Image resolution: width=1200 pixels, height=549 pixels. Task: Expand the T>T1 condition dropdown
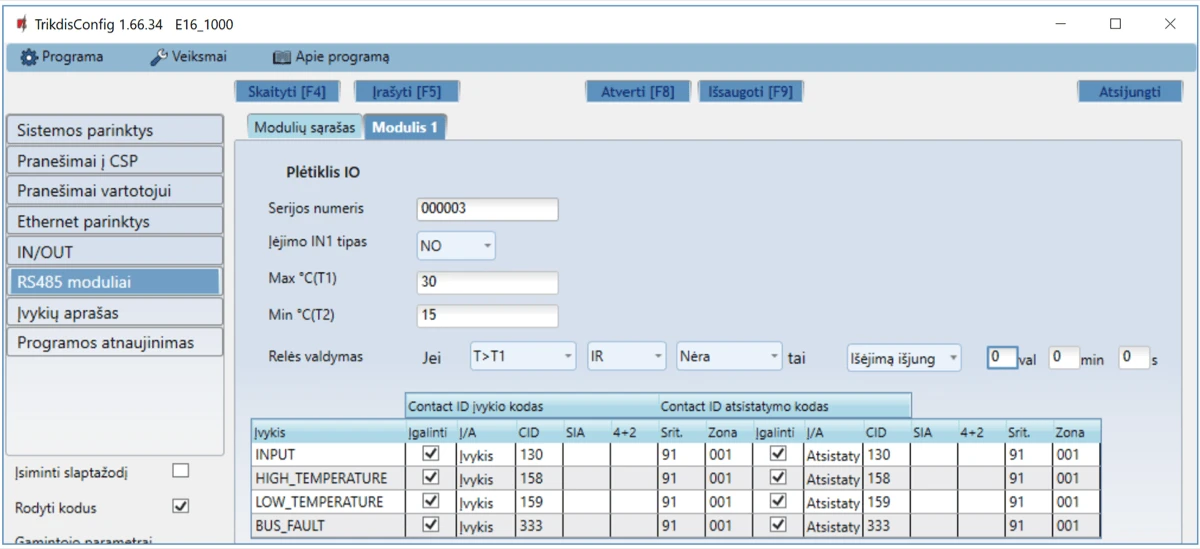pyautogui.click(x=522, y=355)
